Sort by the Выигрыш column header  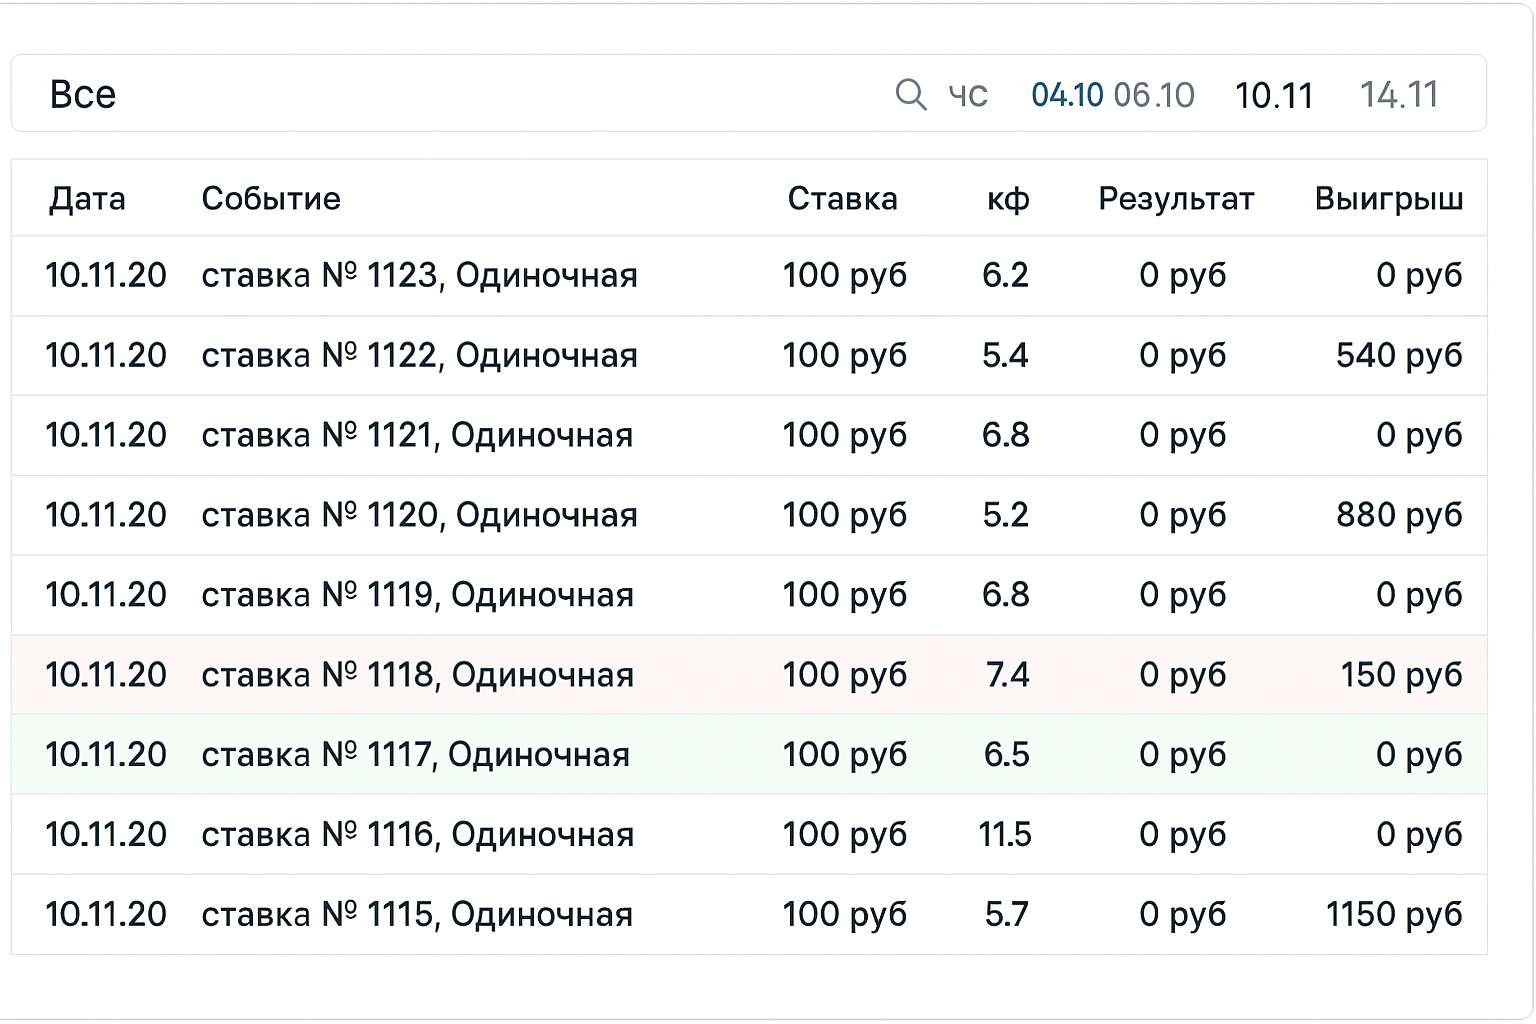coord(1389,198)
